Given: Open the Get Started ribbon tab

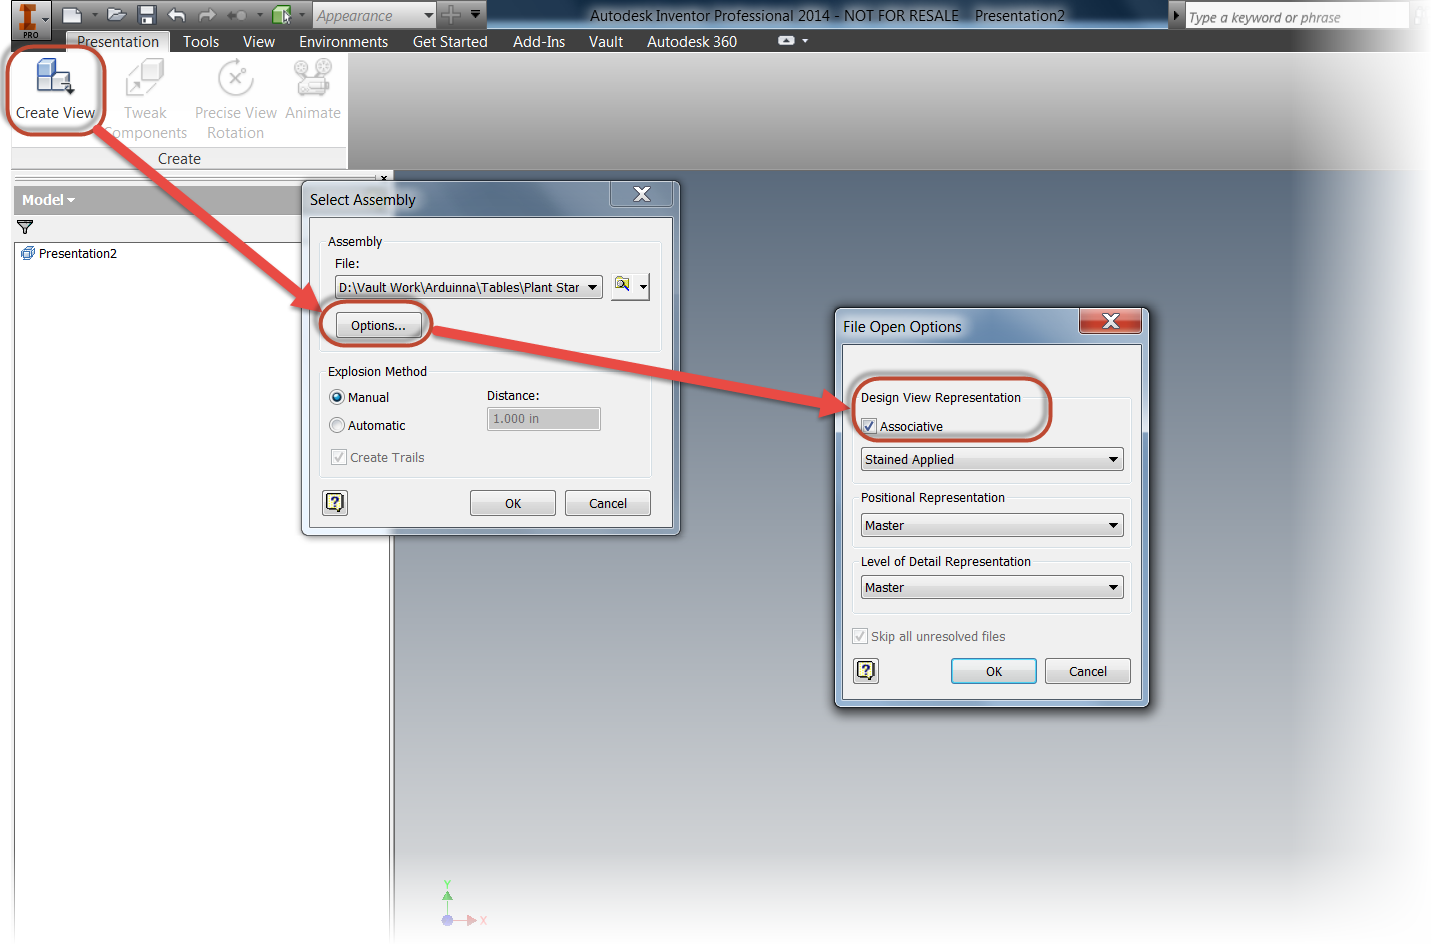Looking at the screenshot, I should tap(450, 41).
